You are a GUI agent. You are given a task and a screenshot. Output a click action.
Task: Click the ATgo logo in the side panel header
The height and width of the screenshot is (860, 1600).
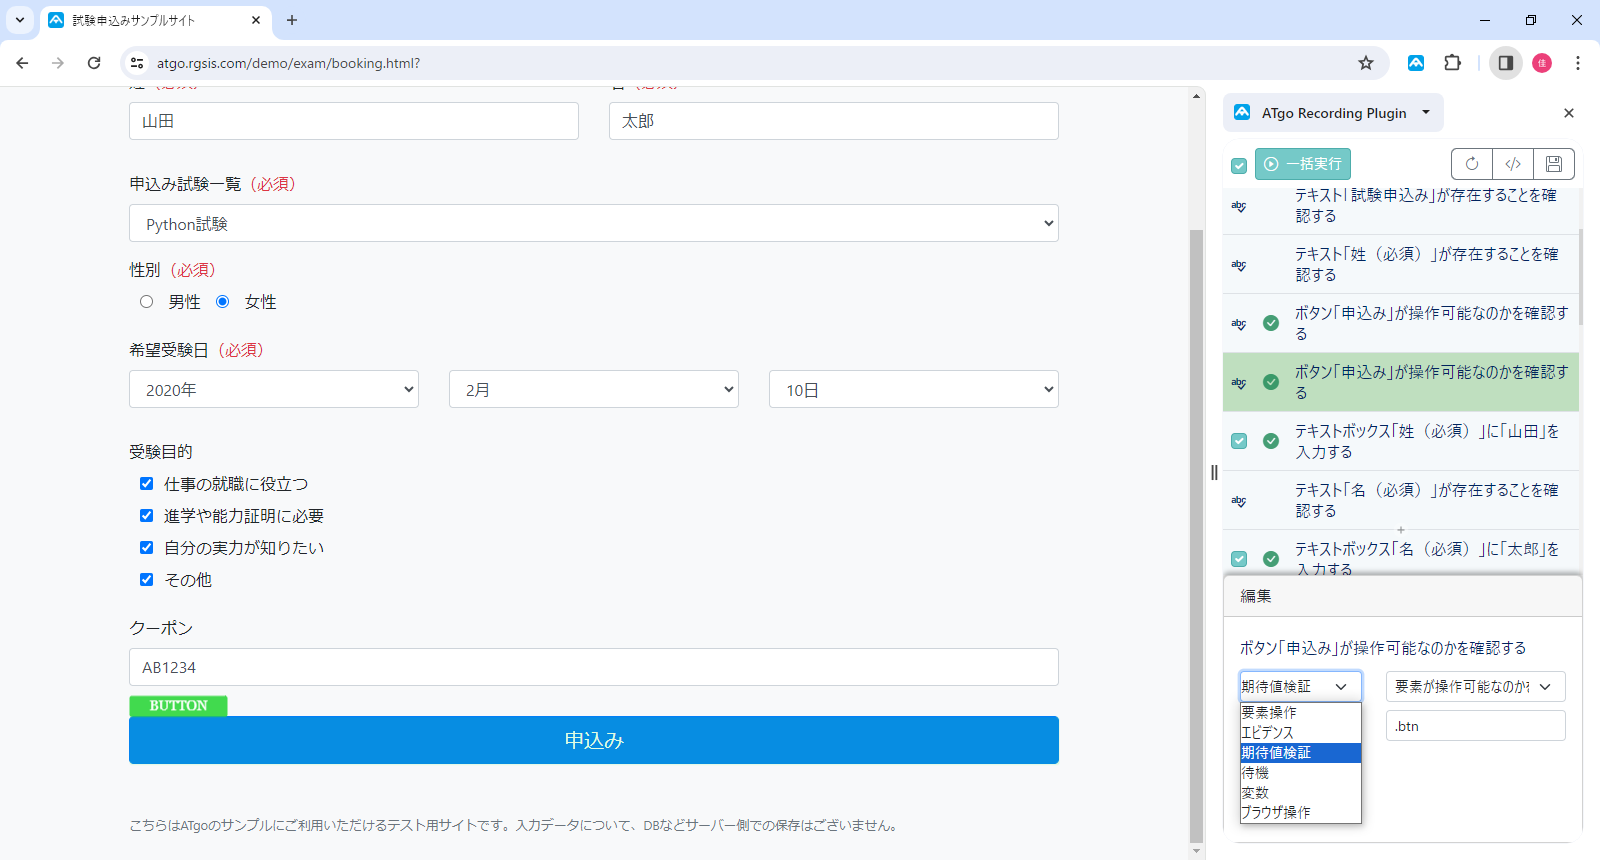(x=1242, y=113)
